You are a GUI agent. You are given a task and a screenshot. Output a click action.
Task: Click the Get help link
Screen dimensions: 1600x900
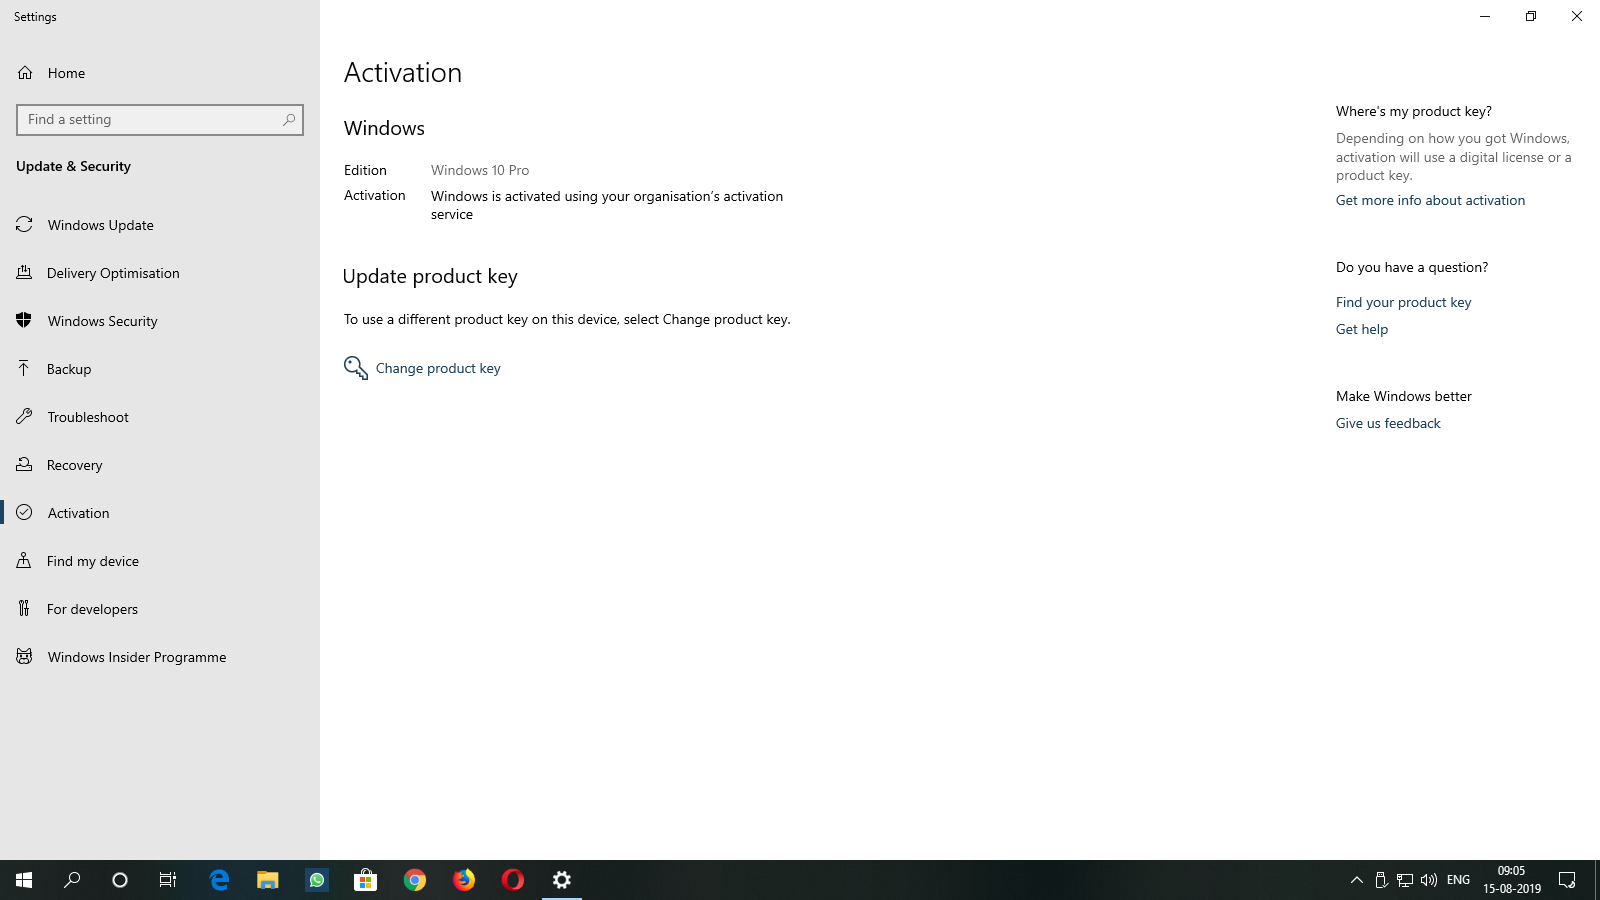pyautogui.click(x=1362, y=329)
